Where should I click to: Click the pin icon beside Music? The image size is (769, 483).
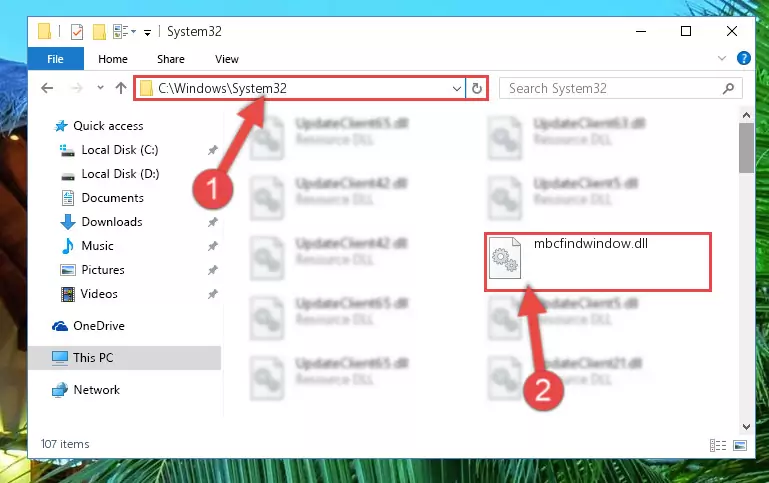212,246
